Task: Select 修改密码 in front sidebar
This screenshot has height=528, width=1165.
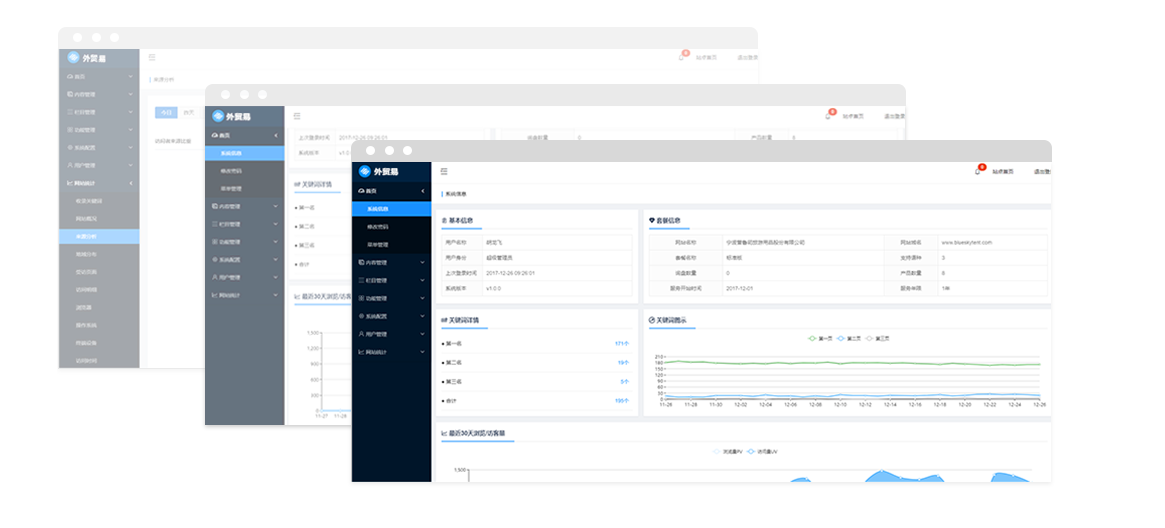Action: 377,227
